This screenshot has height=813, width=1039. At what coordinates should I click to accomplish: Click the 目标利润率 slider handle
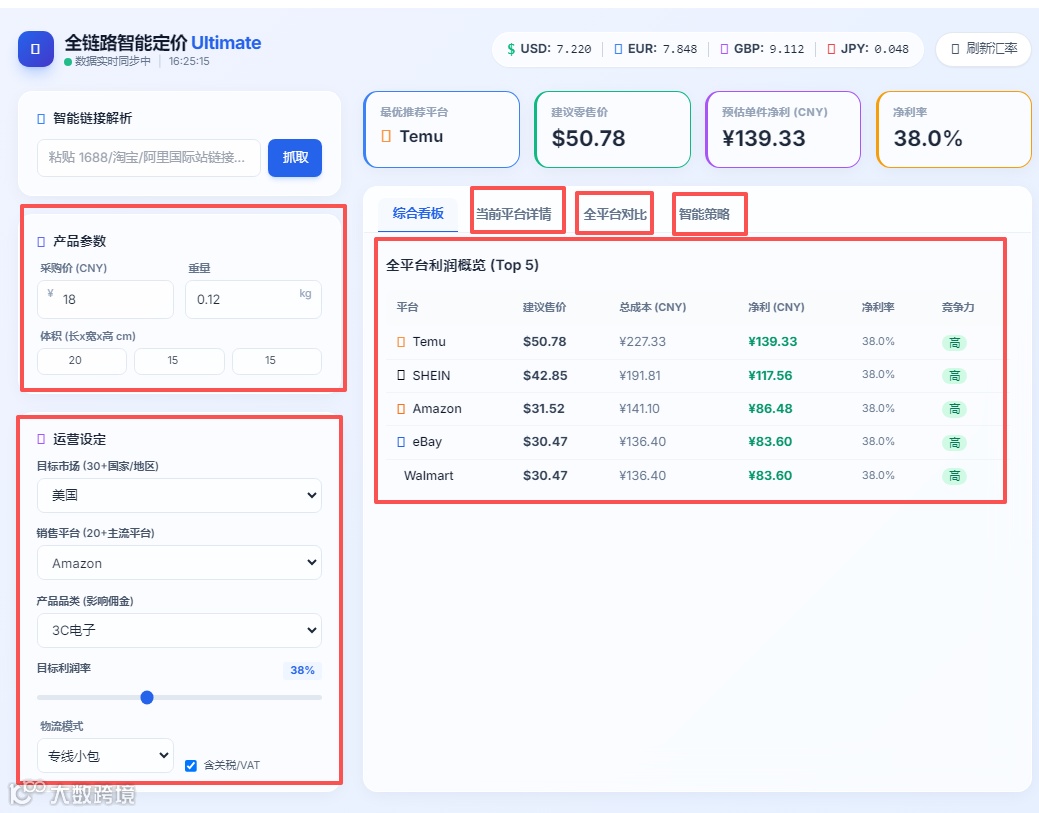click(x=147, y=697)
